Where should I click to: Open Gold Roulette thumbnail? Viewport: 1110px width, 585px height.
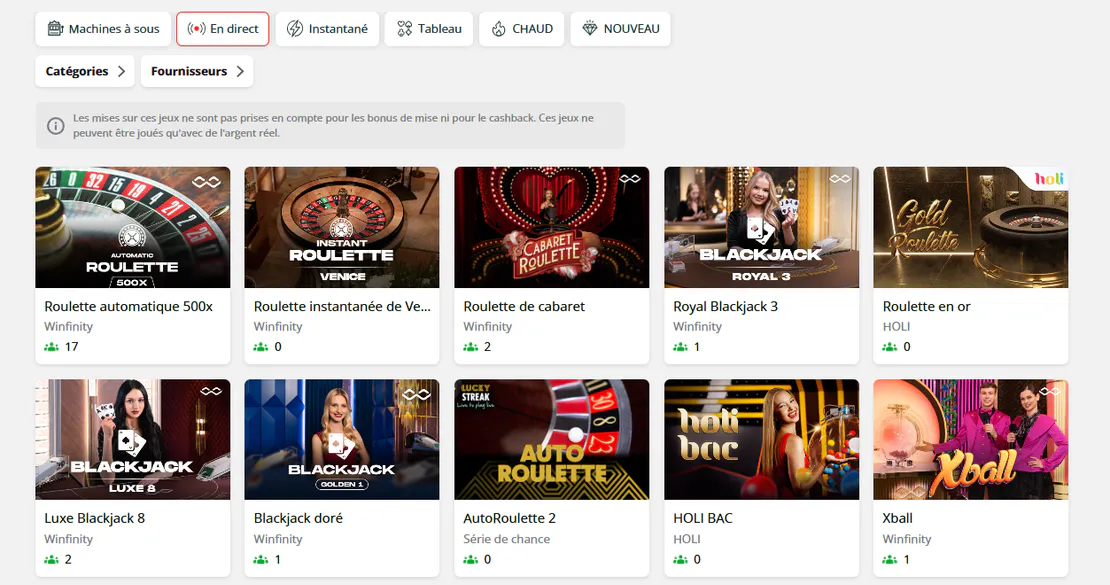coord(971,227)
